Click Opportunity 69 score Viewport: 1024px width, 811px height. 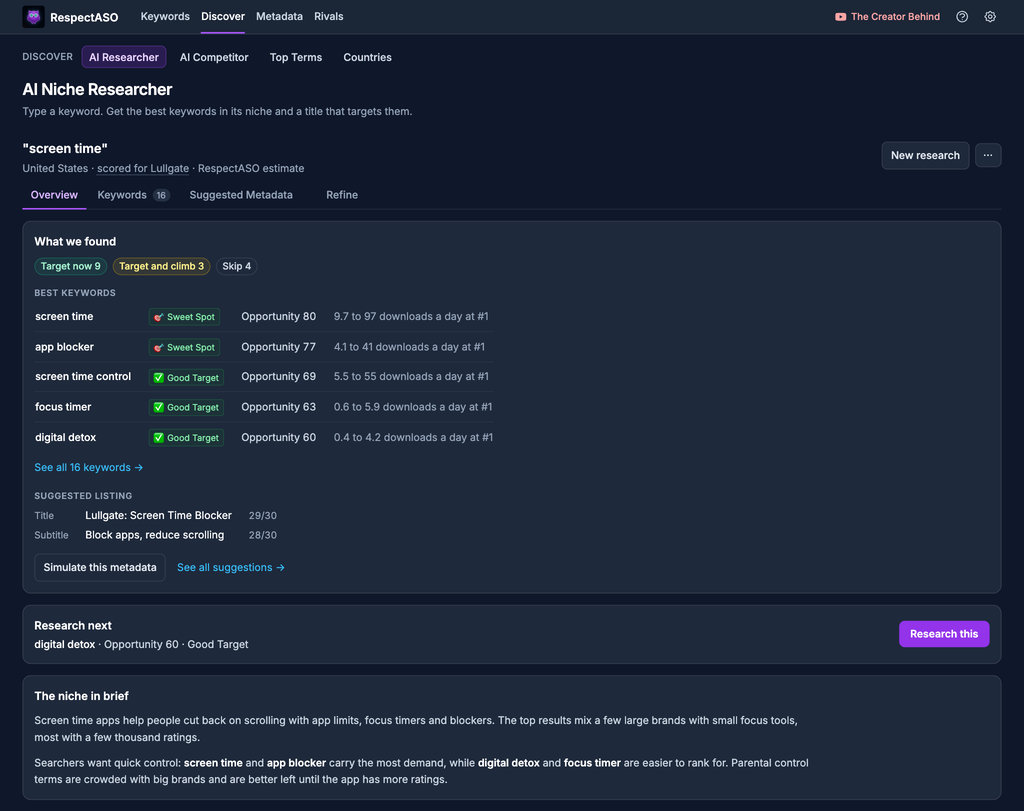coord(278,377)
